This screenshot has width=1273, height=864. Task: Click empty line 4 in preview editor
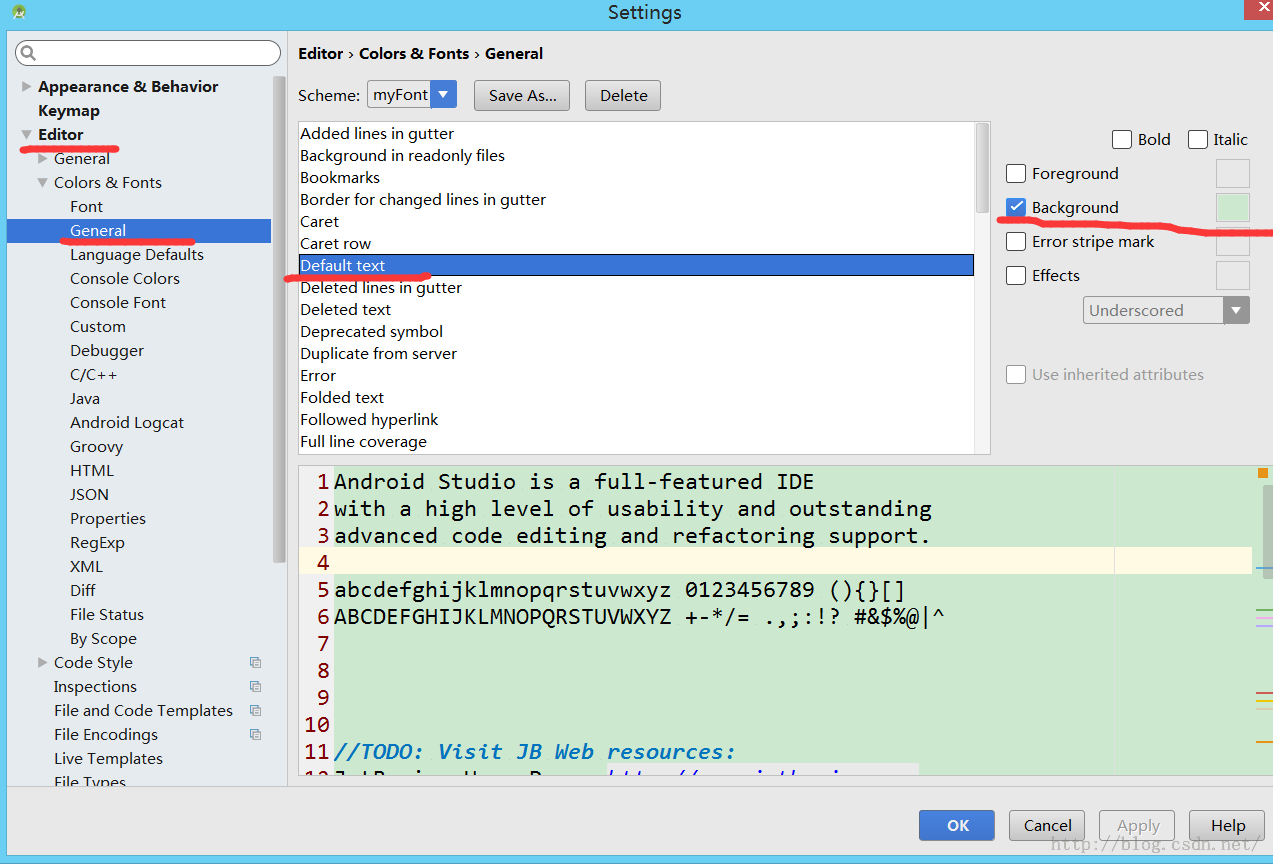[x=776, y=561]
